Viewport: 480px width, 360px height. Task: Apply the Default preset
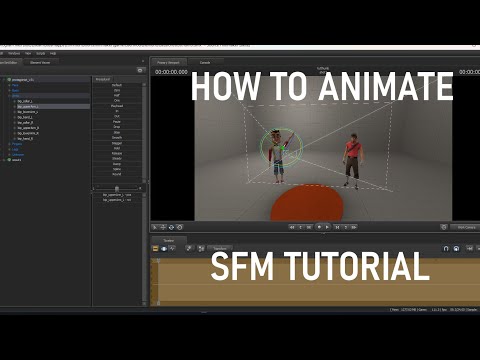(117, 85)
